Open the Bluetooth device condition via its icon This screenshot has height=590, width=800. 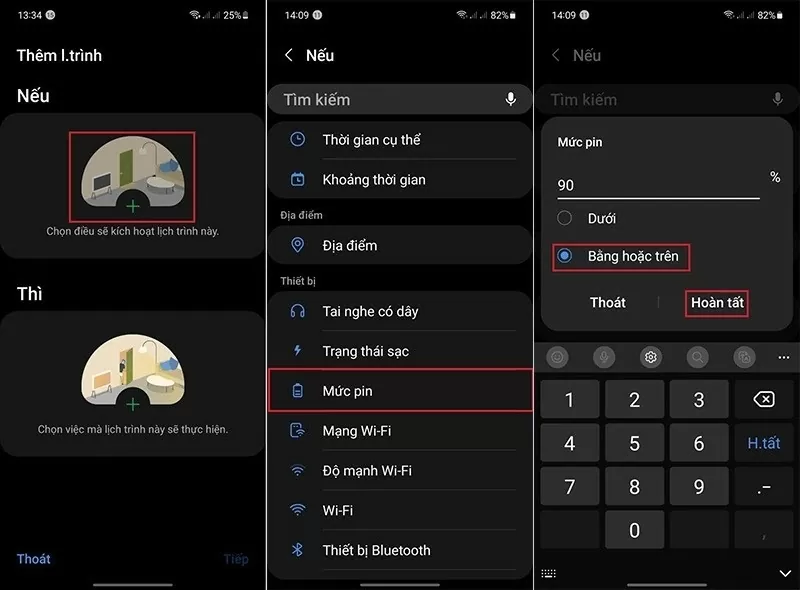[x=297, y=550]
